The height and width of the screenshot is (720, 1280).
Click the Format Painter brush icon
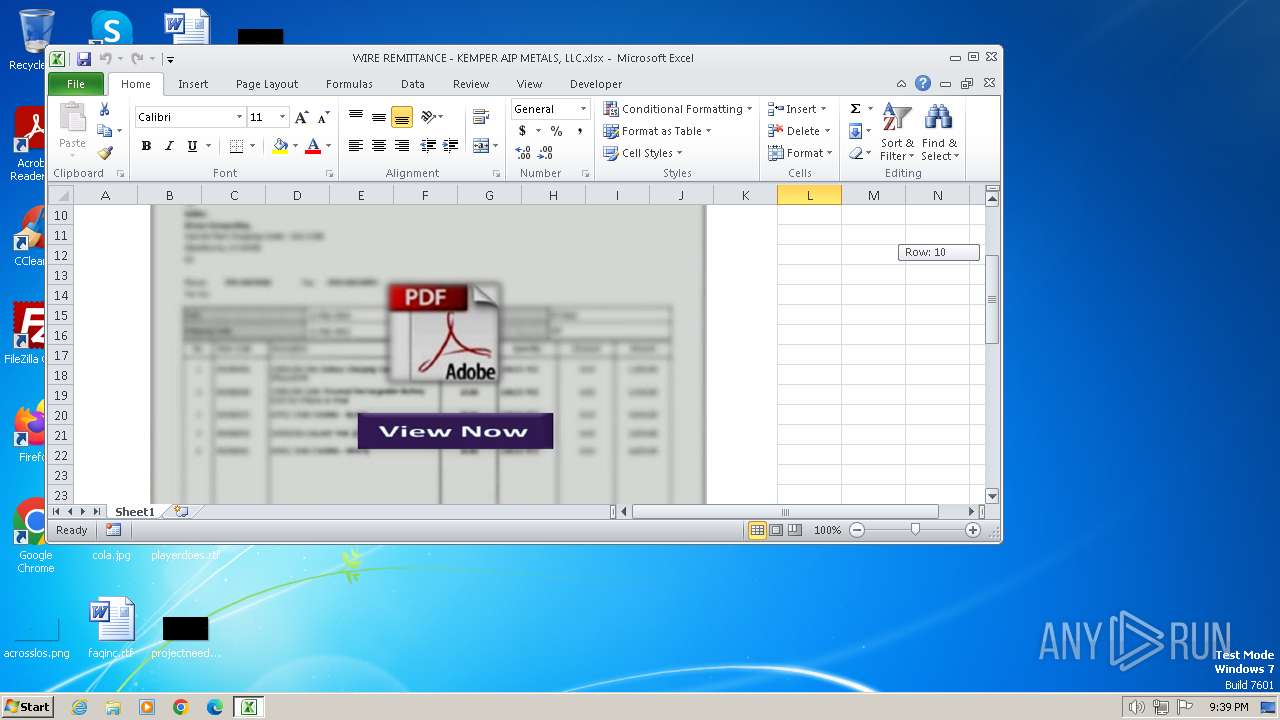click(x=104, y=153)
